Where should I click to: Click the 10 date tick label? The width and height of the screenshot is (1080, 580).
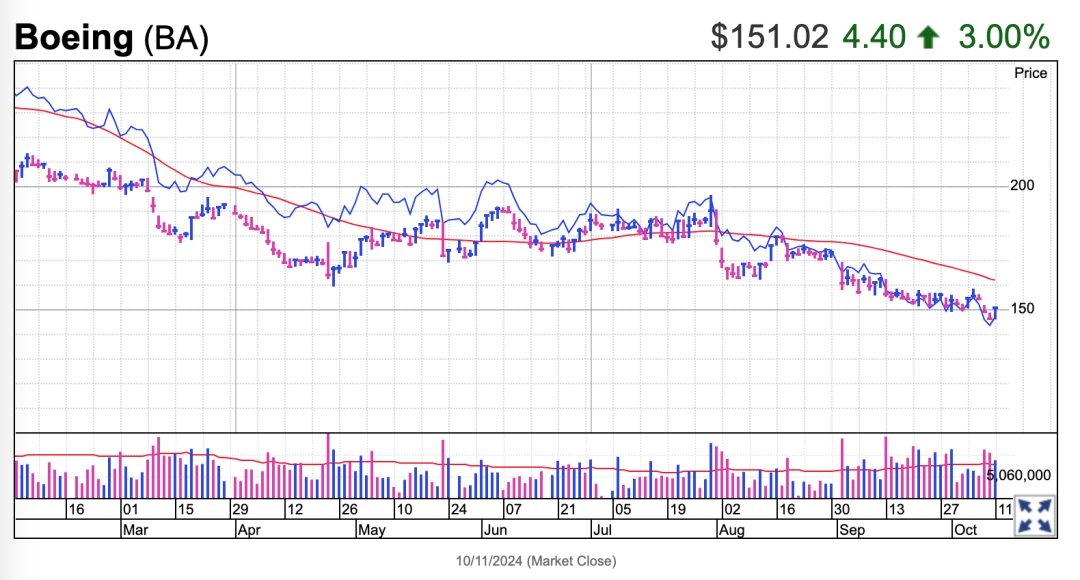404,510
